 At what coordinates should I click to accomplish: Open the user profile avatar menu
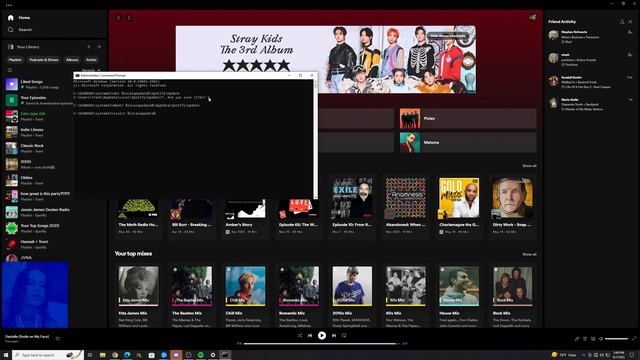[x=532, y=18]
